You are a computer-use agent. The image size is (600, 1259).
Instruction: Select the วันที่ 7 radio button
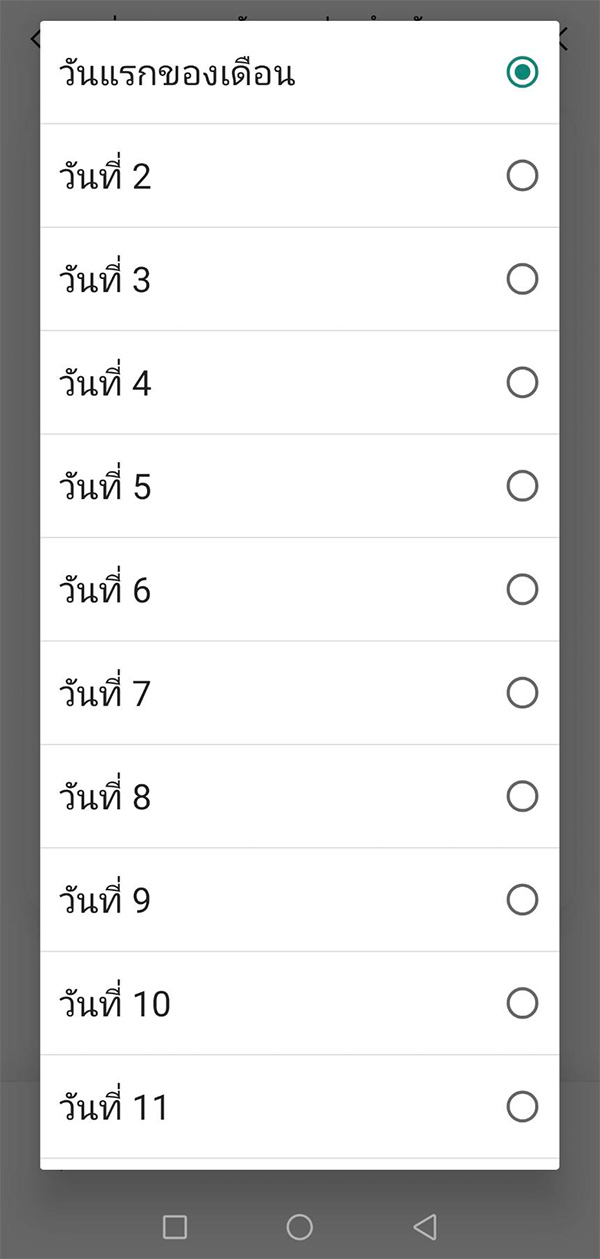click(x=521, y=692)
